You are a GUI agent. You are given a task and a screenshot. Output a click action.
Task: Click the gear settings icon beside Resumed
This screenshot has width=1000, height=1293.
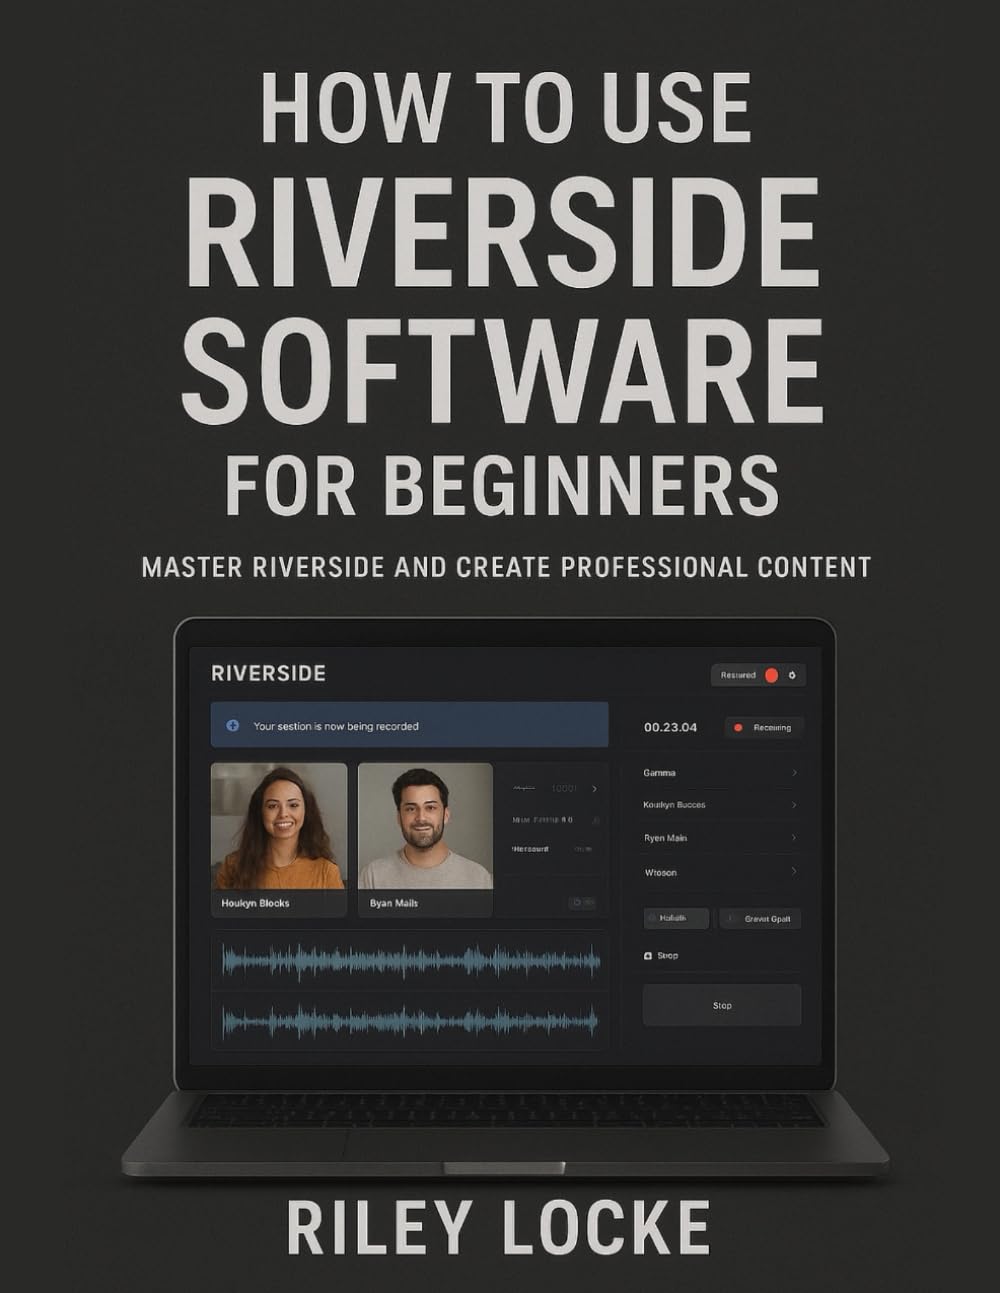coord(792,676)
